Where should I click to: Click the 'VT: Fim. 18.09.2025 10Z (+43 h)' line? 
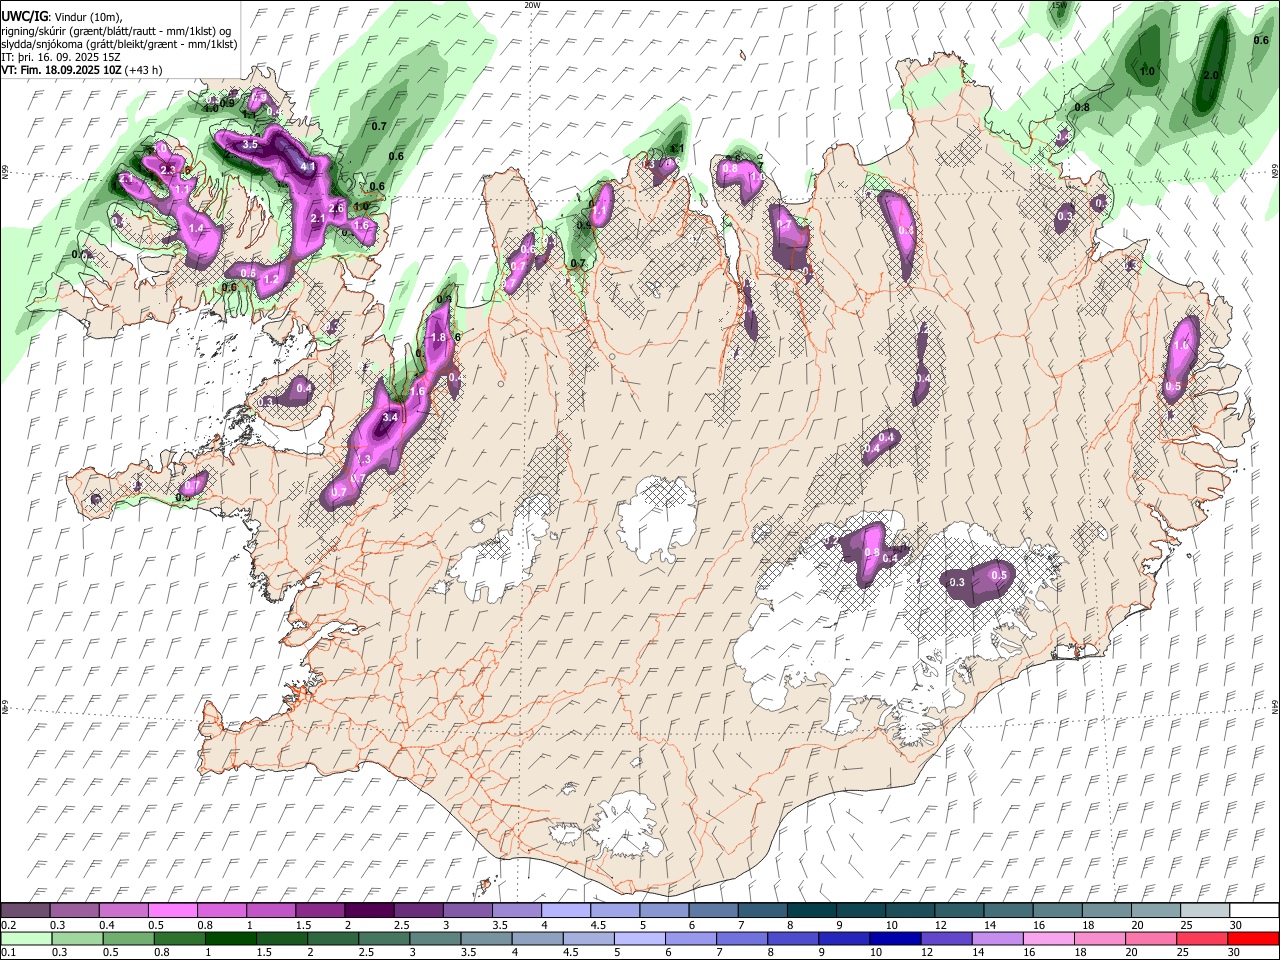click(x=81, y=70)
